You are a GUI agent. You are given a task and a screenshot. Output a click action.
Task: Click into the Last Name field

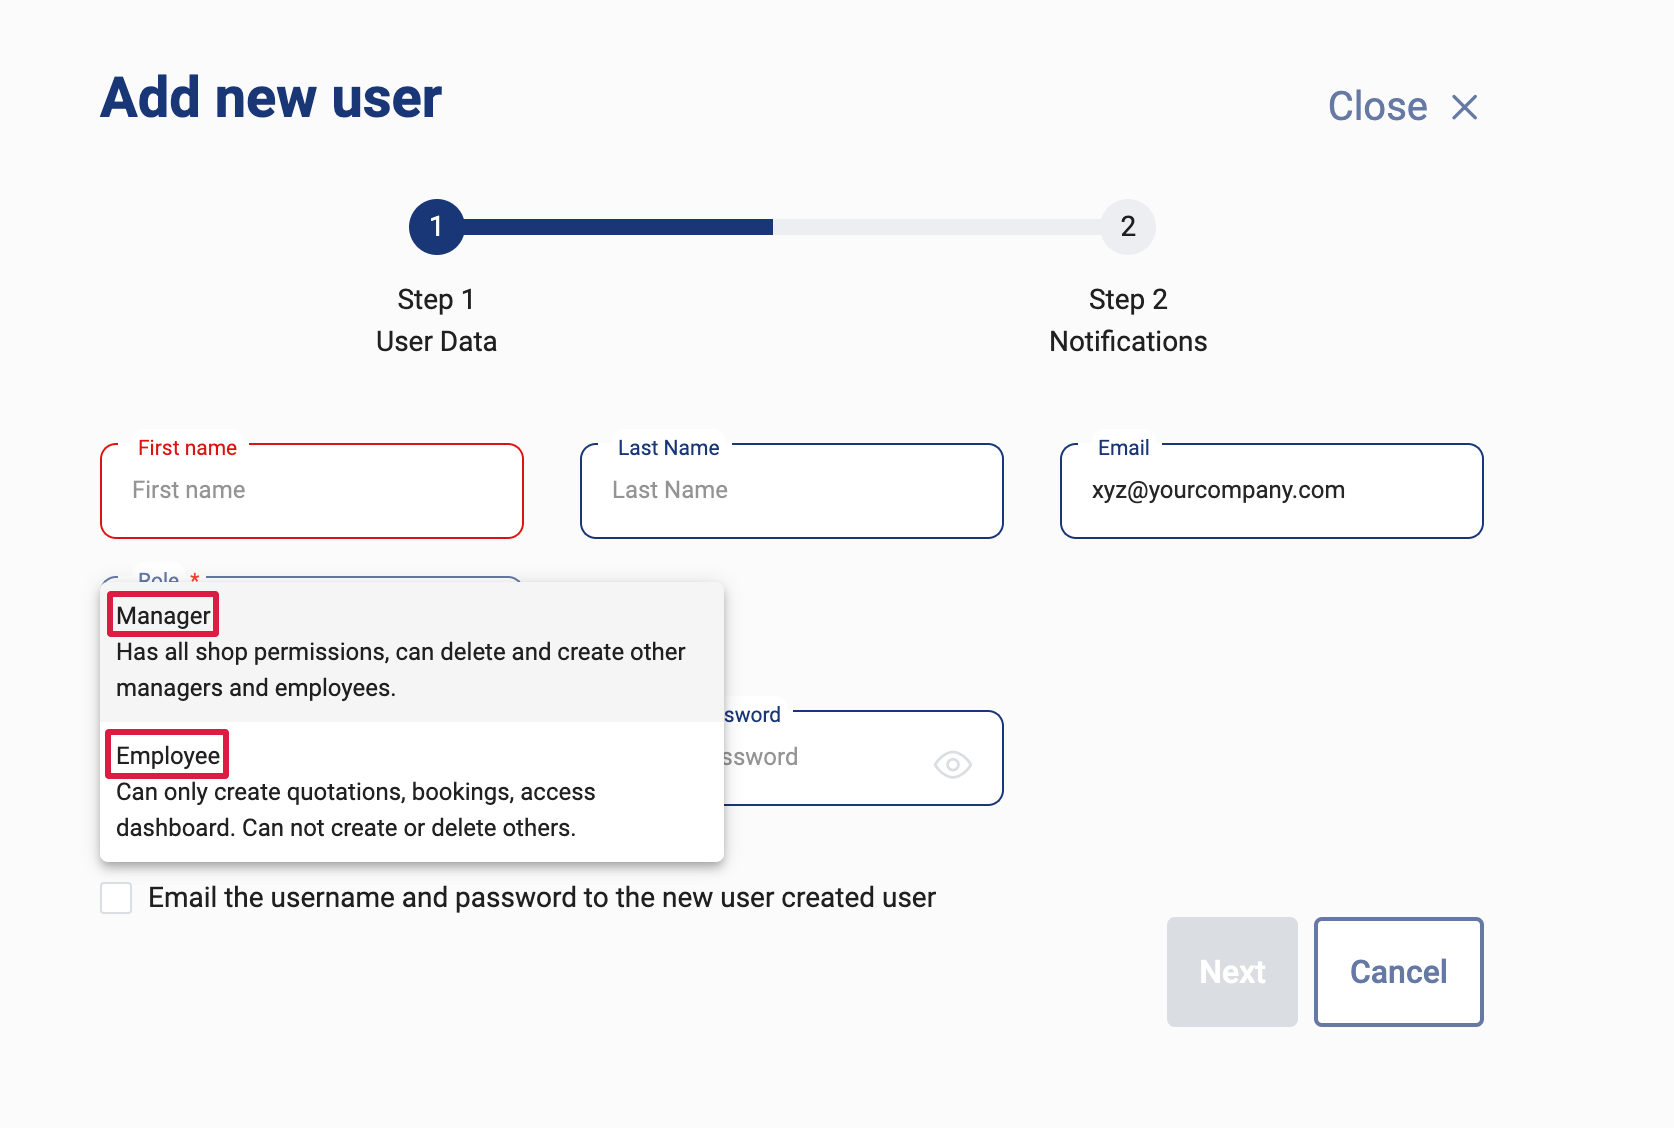(792, 491)
